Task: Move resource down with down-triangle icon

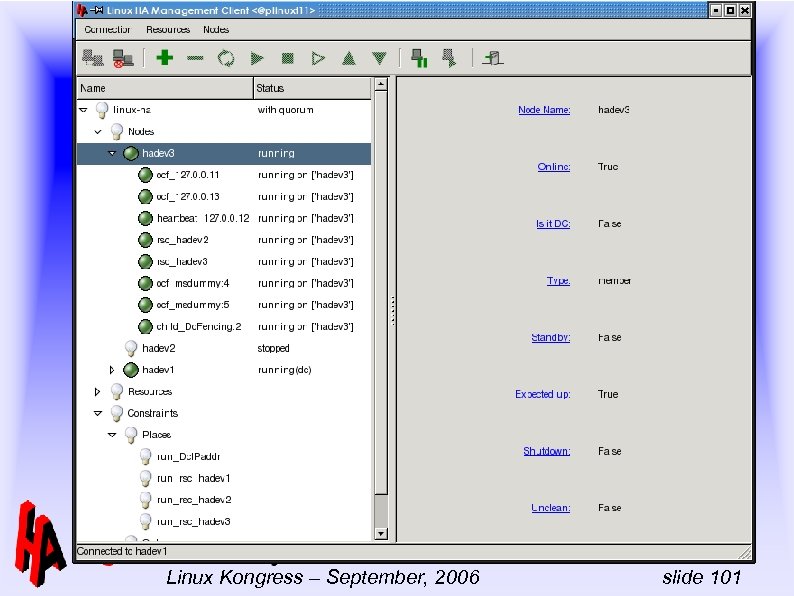Action: click(x=379, y=59)
